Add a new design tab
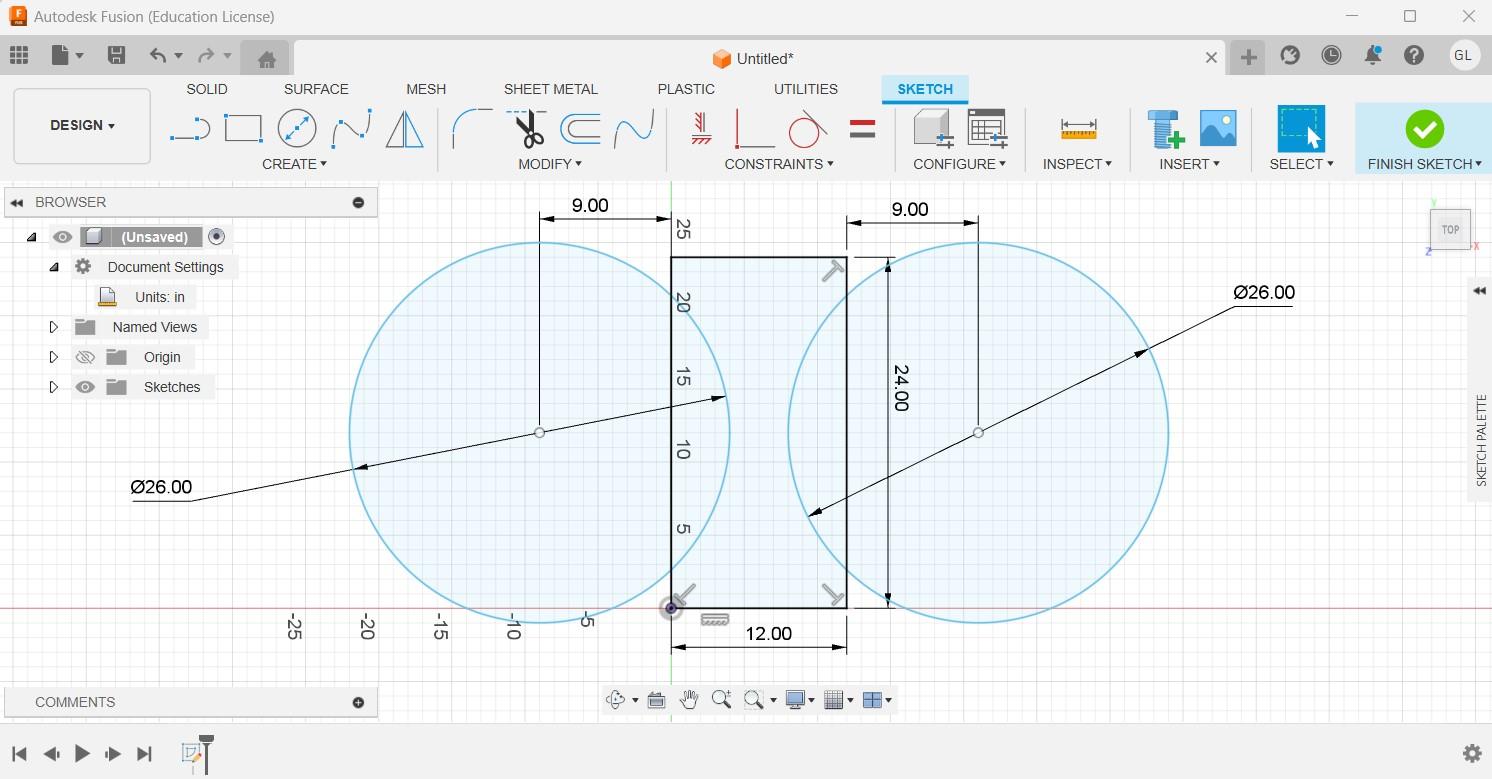Viewport: 1492px width, 779px height. tap(1248, 58)
